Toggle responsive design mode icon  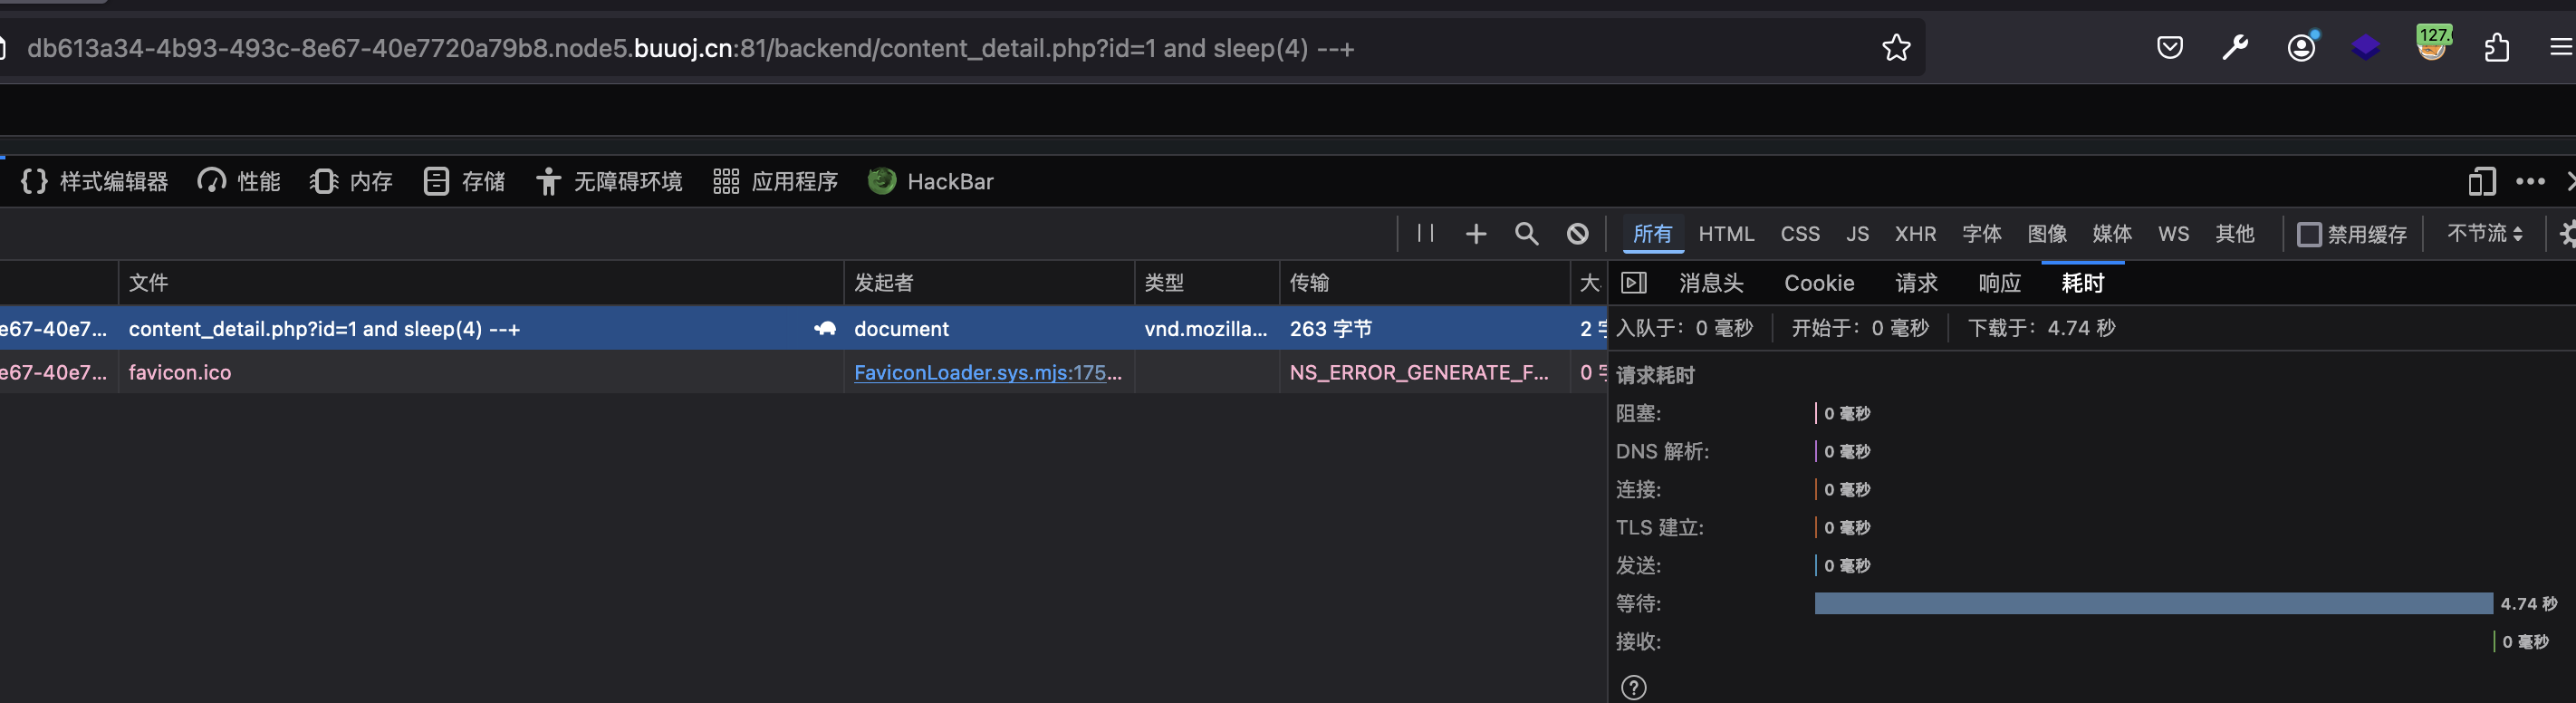[2481, 182]
